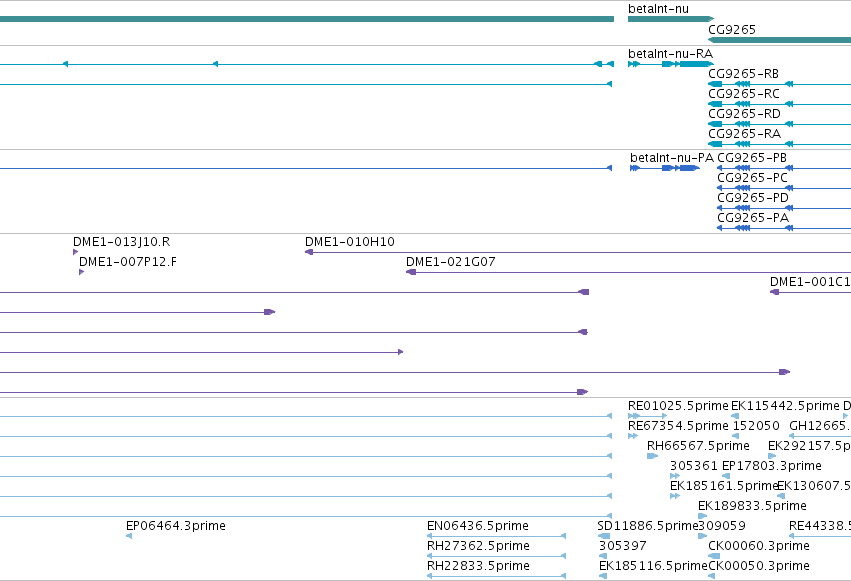Select the DME1-013J10.R feature label

point(122,242)
